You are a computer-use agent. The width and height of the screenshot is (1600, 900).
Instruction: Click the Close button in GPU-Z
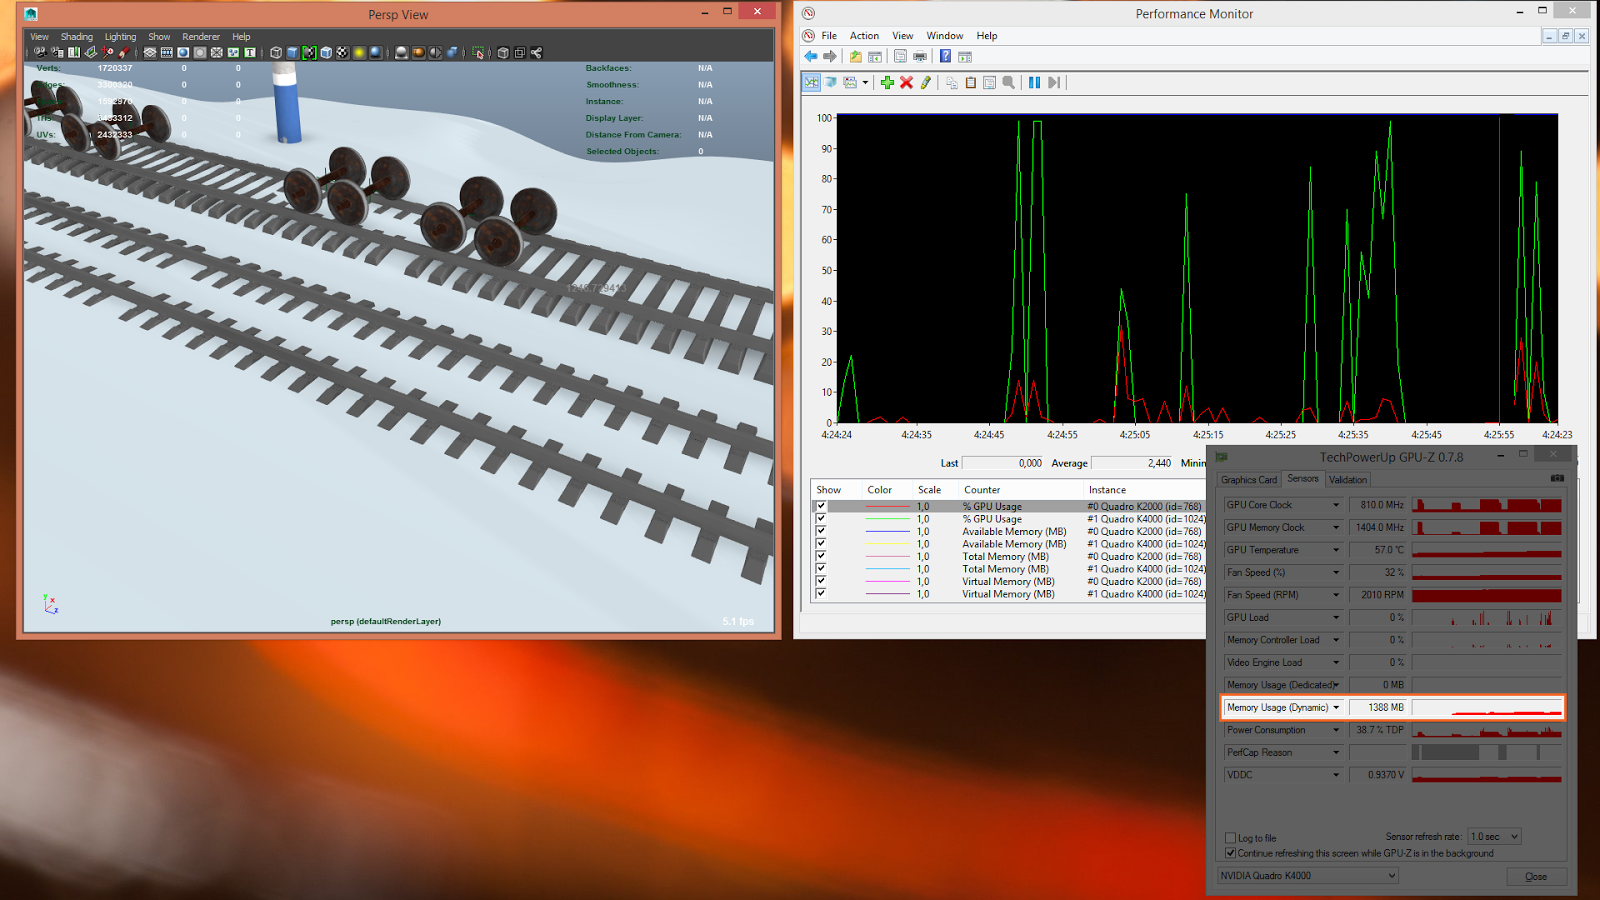pyautogui.click(x=1536, y=876)
